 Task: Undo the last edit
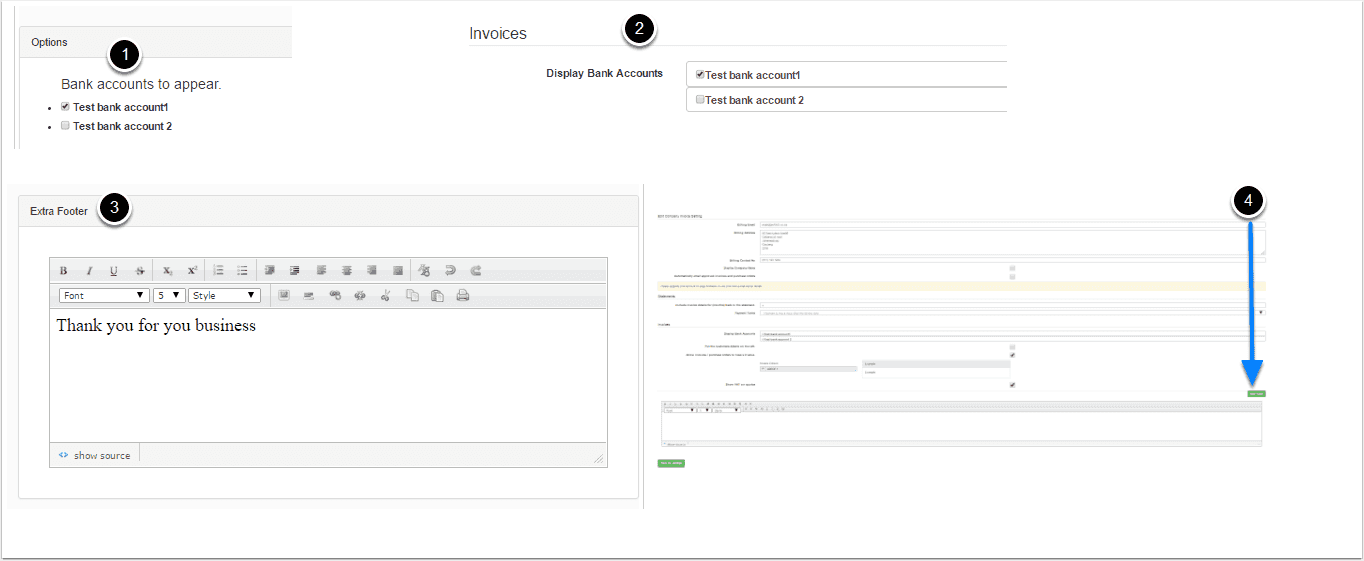click(x=450, y=270)
